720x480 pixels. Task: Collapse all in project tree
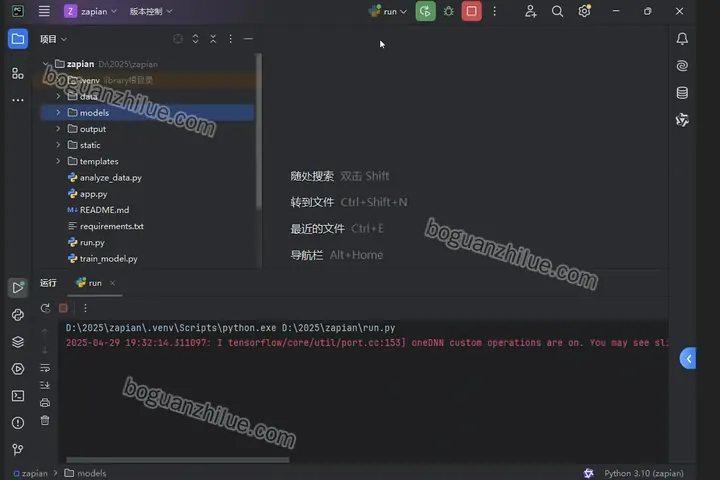coord(213,39)
